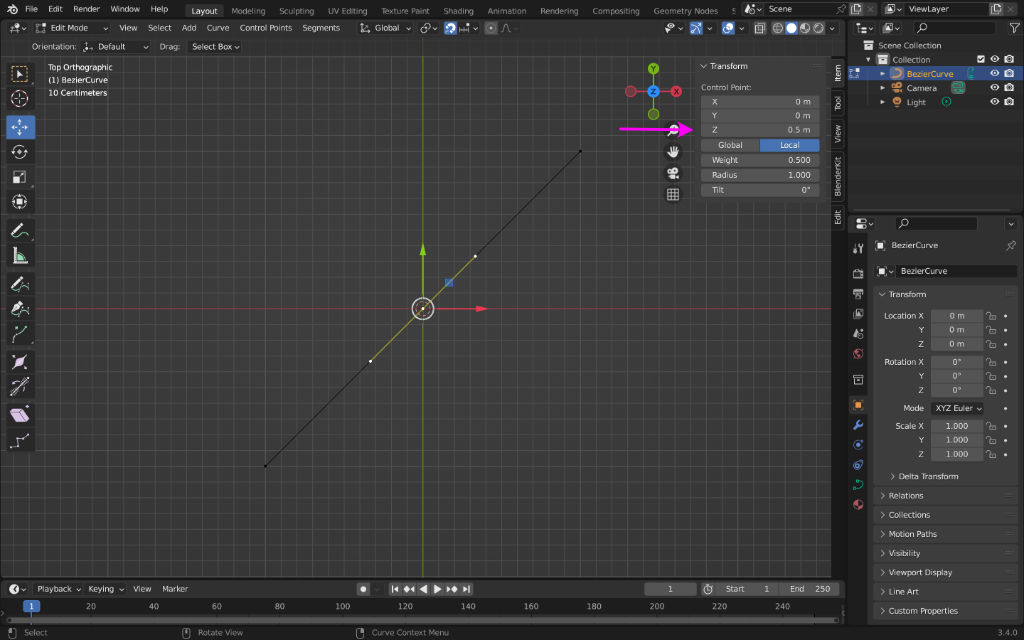Click the pan view hand icon

click(673, 152)
